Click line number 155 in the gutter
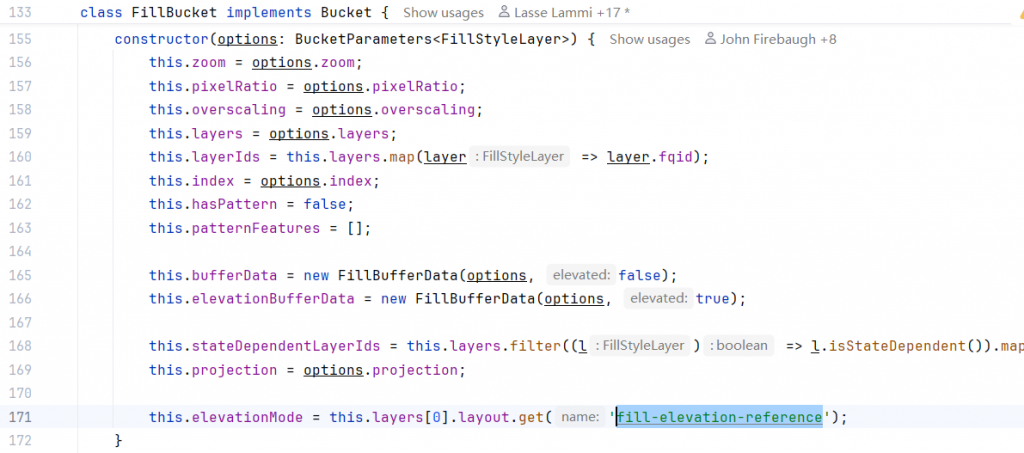Image resolution: width=1024 pixels, height=453 pixels. (x=22, y=39)
